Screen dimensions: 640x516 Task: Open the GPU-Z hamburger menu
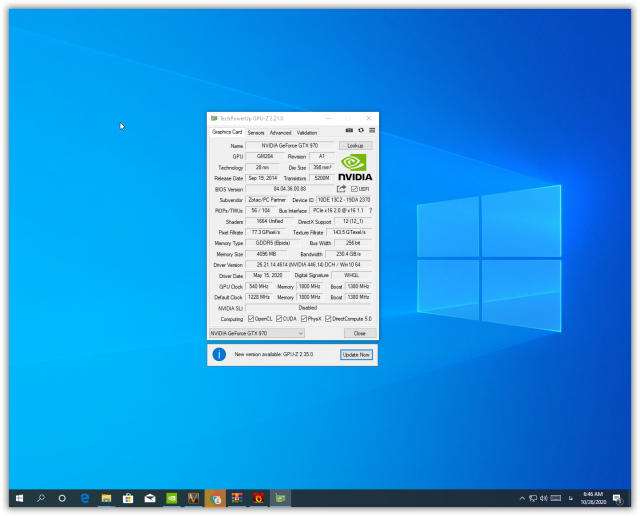tap(372, 130)
